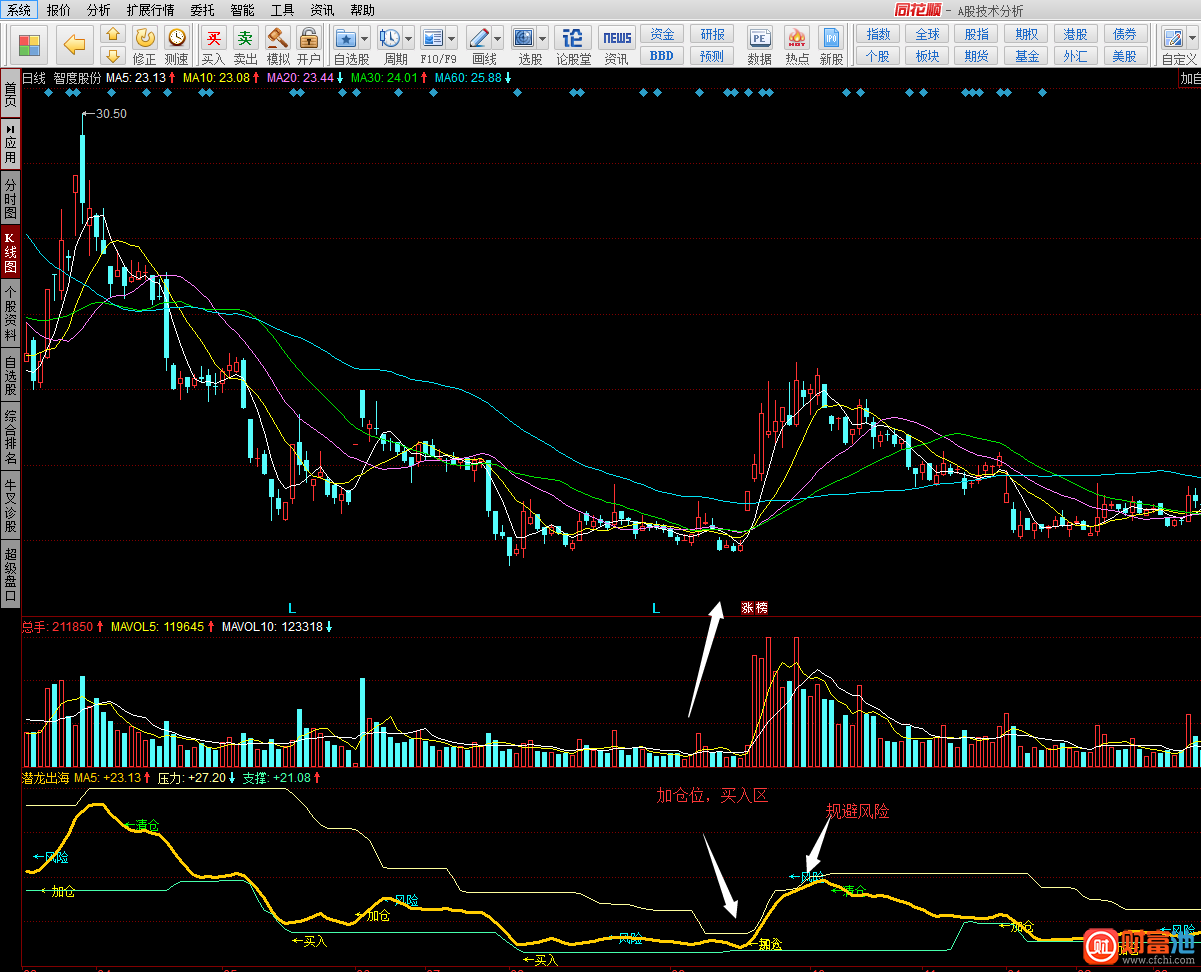Expand the 画线 dropdown arrow
The image size is (1201, 972).
point(497,39)
